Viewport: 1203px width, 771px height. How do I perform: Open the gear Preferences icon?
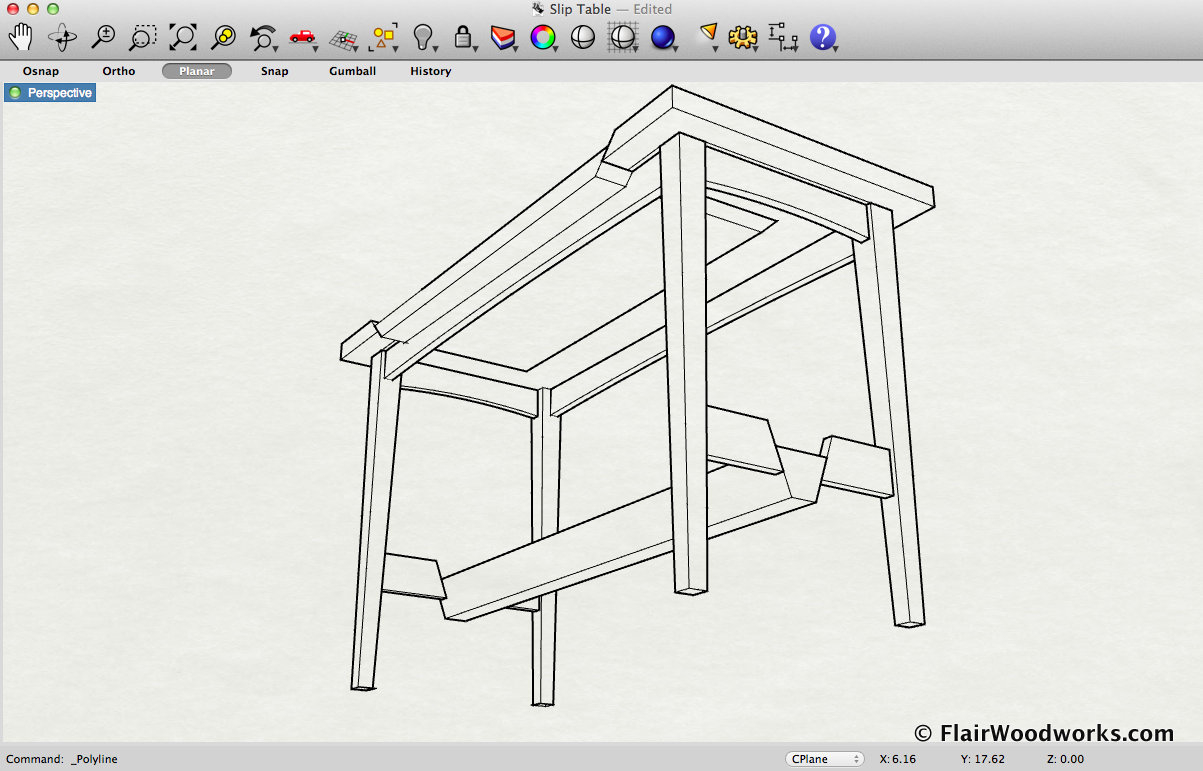coord(741,38)
